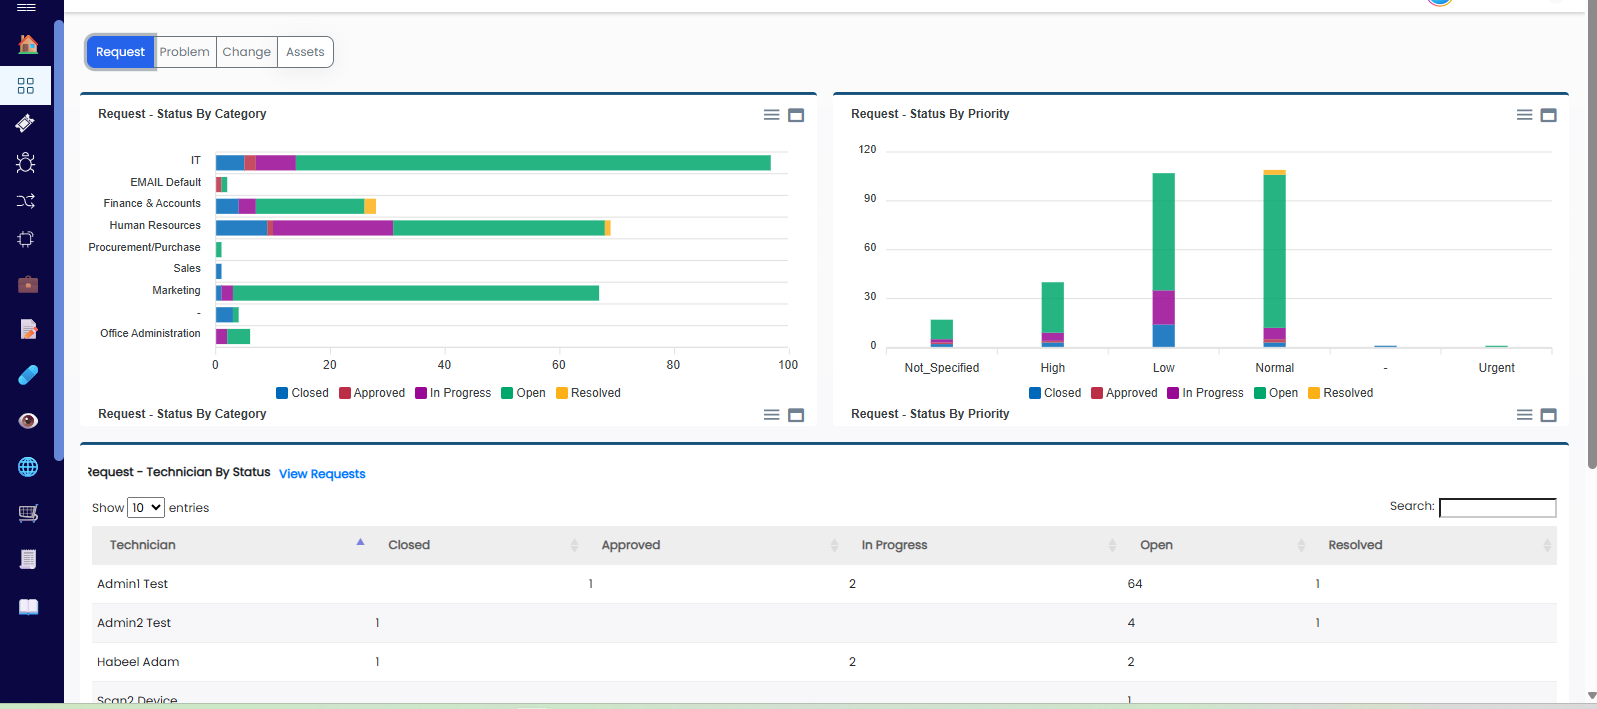Open the chip icon for assets
This screenshot has height=709, width=1597.
pyautogui.click(x=26, y=239)
